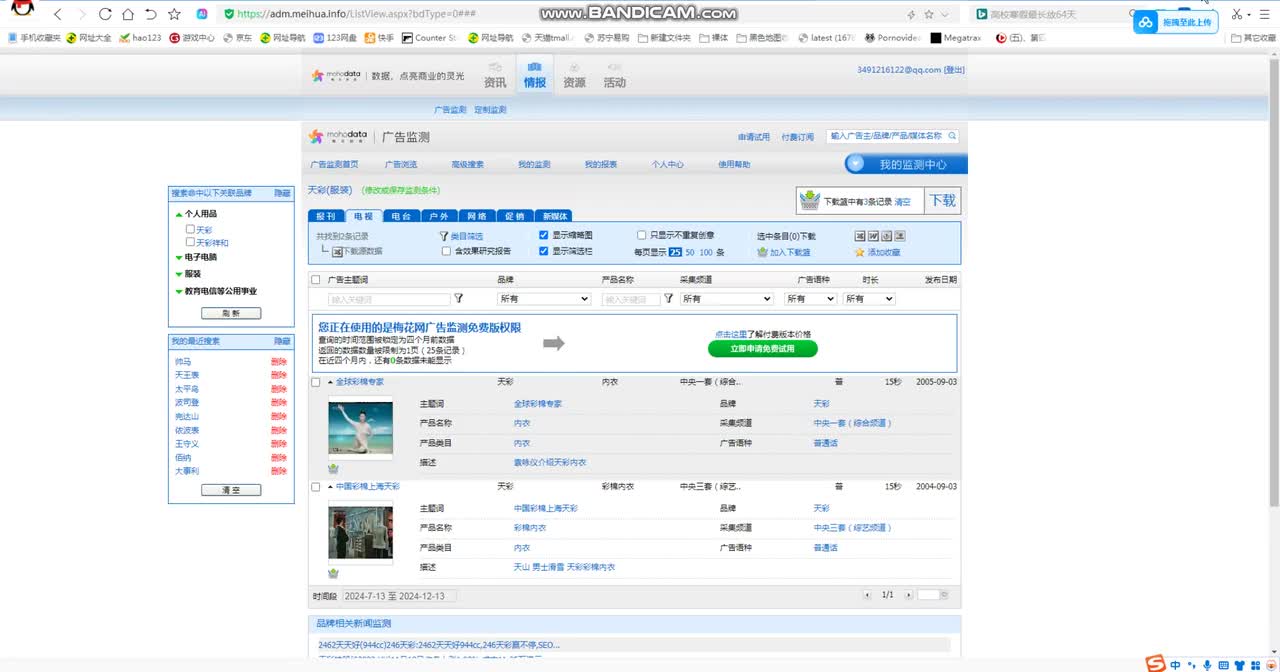Viewport: 1280px width, 672px height.
Task: Switch to the 电台 media tab
Action: tap(401, 216)
